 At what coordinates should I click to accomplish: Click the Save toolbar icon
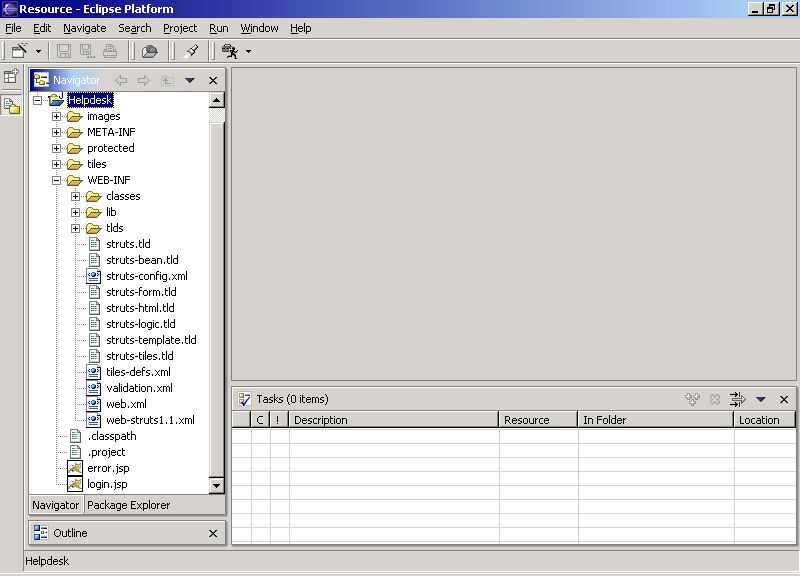point(64,51)
